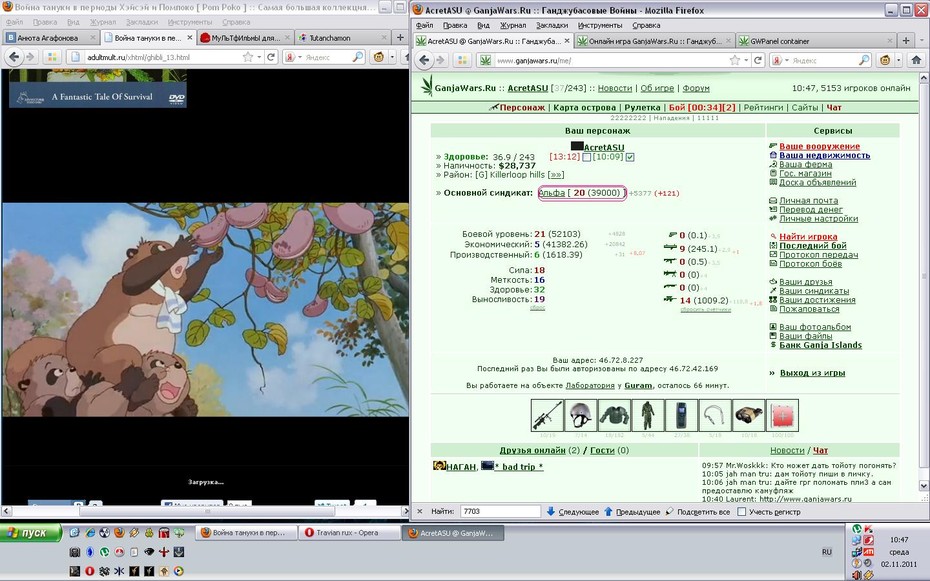Open the 'Рулетка' game menu link
The height and width of the screenshot is (581, 930).
[x=642, y=107]
